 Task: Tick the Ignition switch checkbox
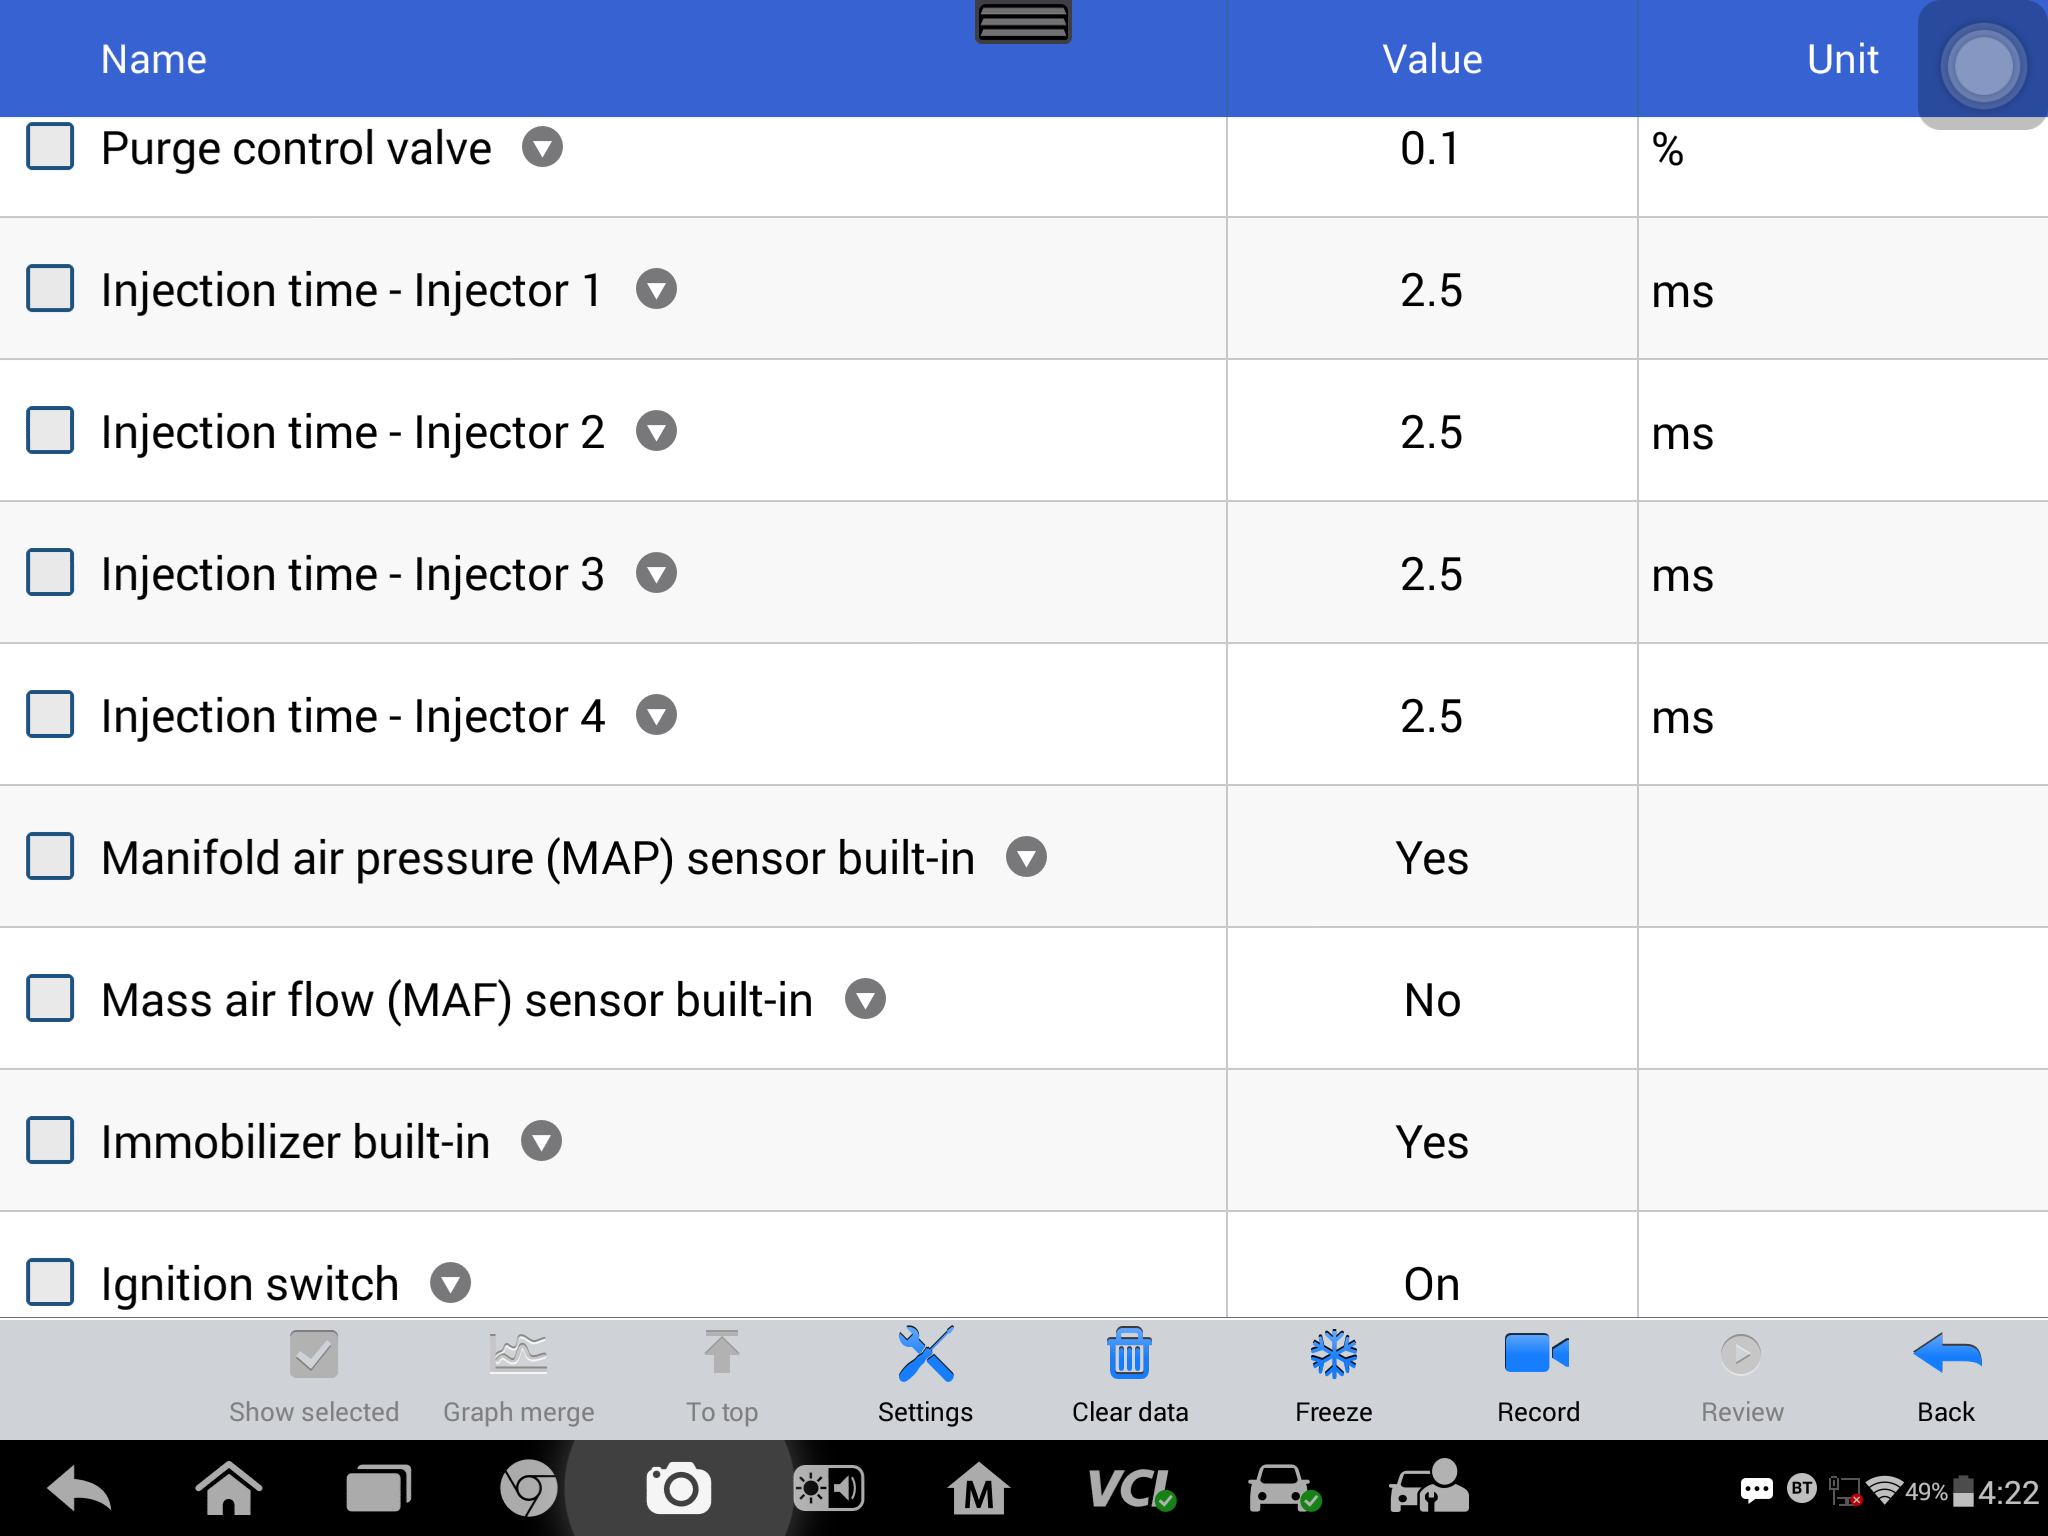tap(50, 1283)
